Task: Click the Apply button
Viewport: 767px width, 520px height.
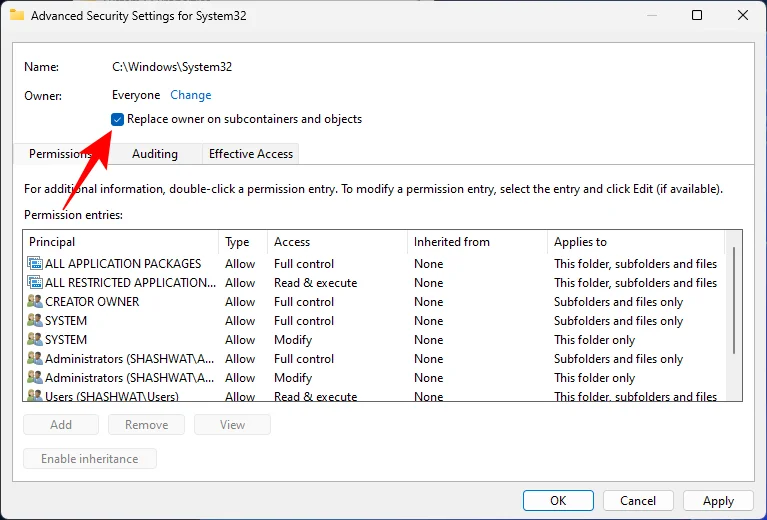Action: pos(718,500)
